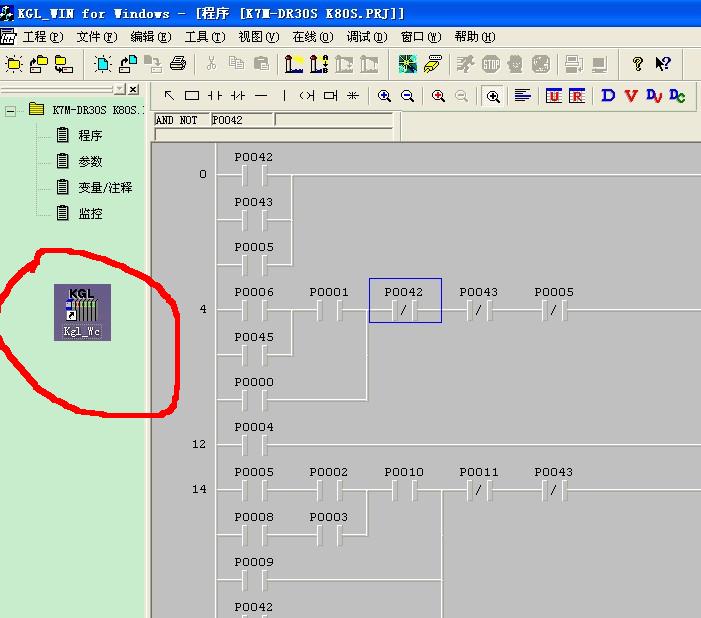
Task: Click the first zoom in magnifier icon
Action: tap(385, 96)
